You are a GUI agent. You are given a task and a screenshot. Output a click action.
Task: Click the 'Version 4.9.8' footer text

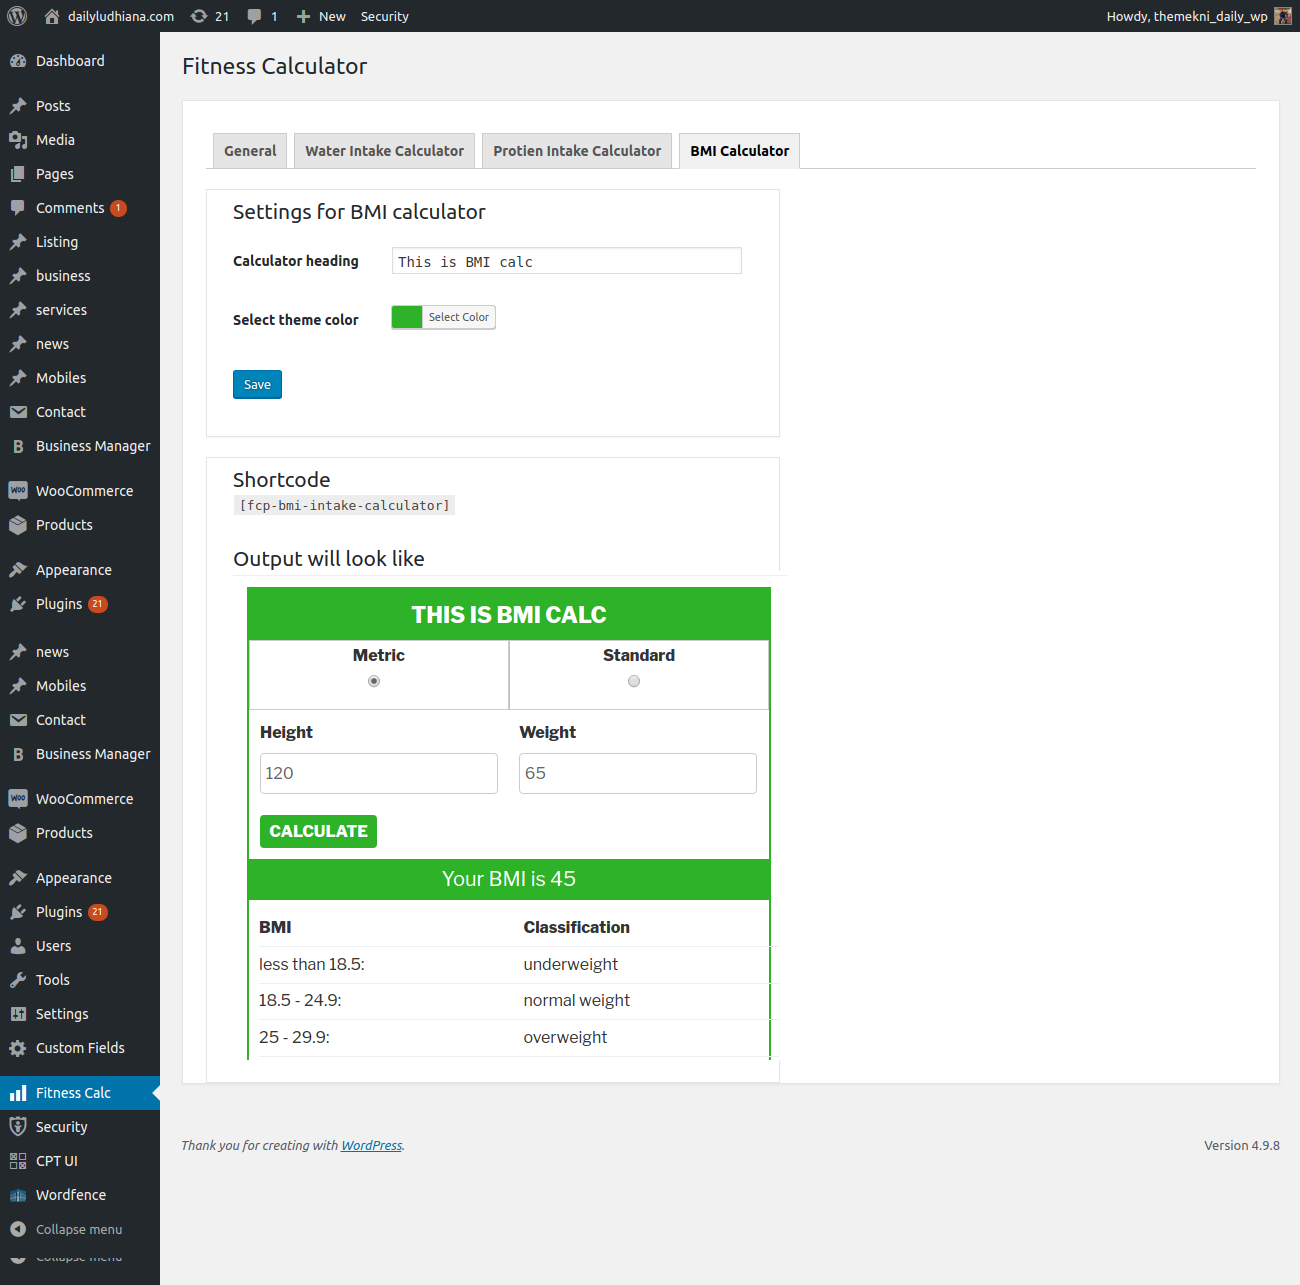[1242, 1146]
